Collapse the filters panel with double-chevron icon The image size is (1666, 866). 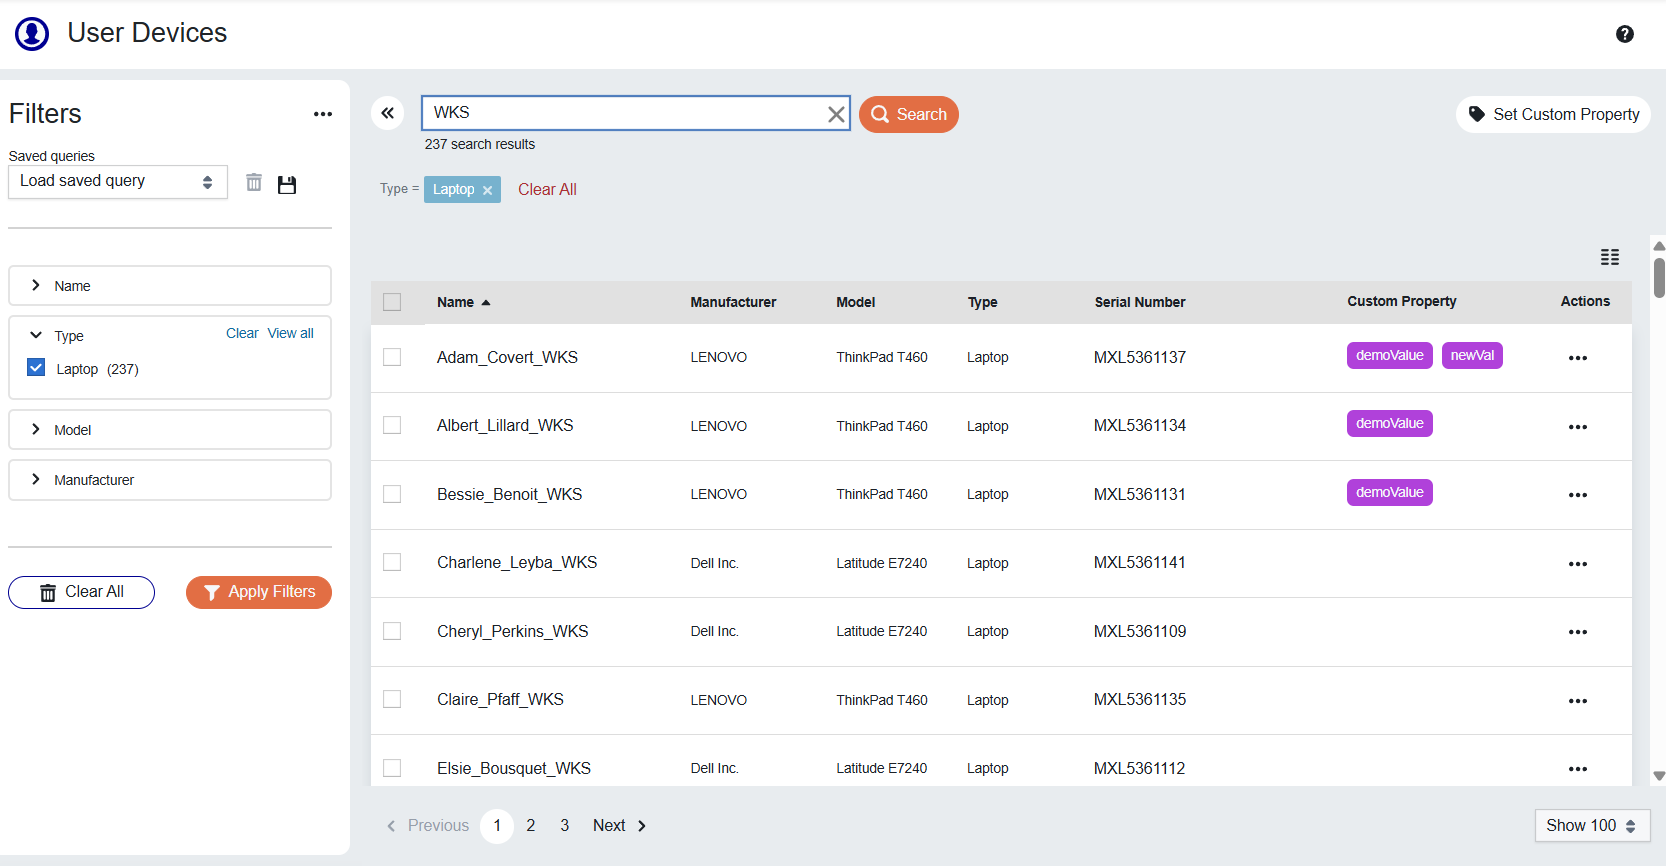[x=388, y=114]
